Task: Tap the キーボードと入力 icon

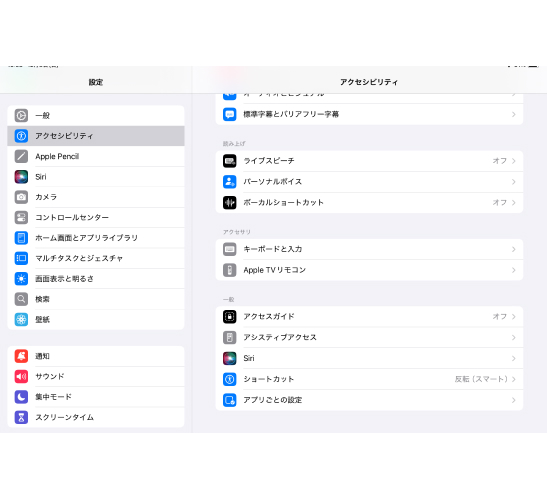Action: point(230,249)
